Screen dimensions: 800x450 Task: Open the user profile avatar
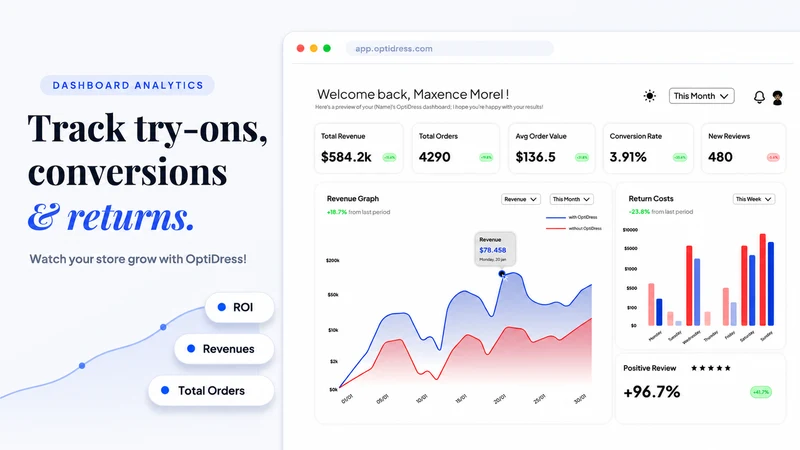click(x=778, y=97)
